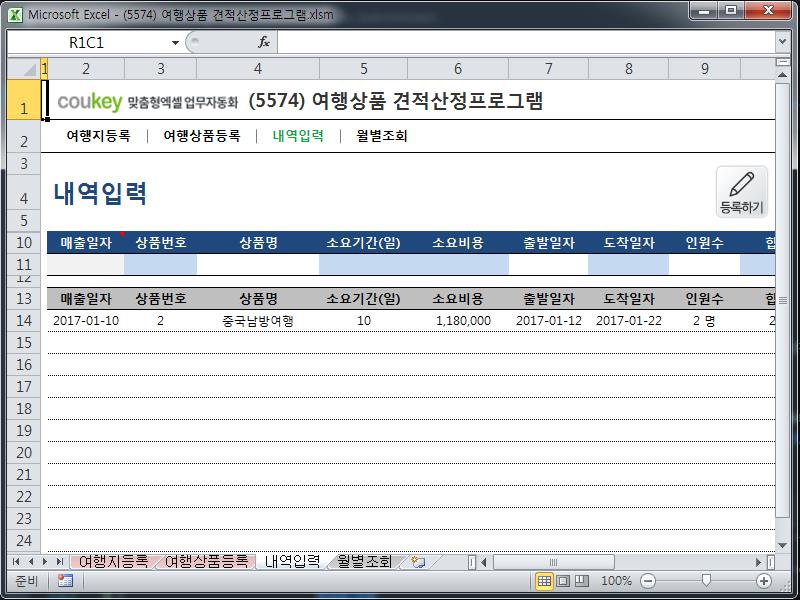Open the 내역입력 navigation link
The height and width of the screenshot is (600, 800).
[x=298, y=136]
